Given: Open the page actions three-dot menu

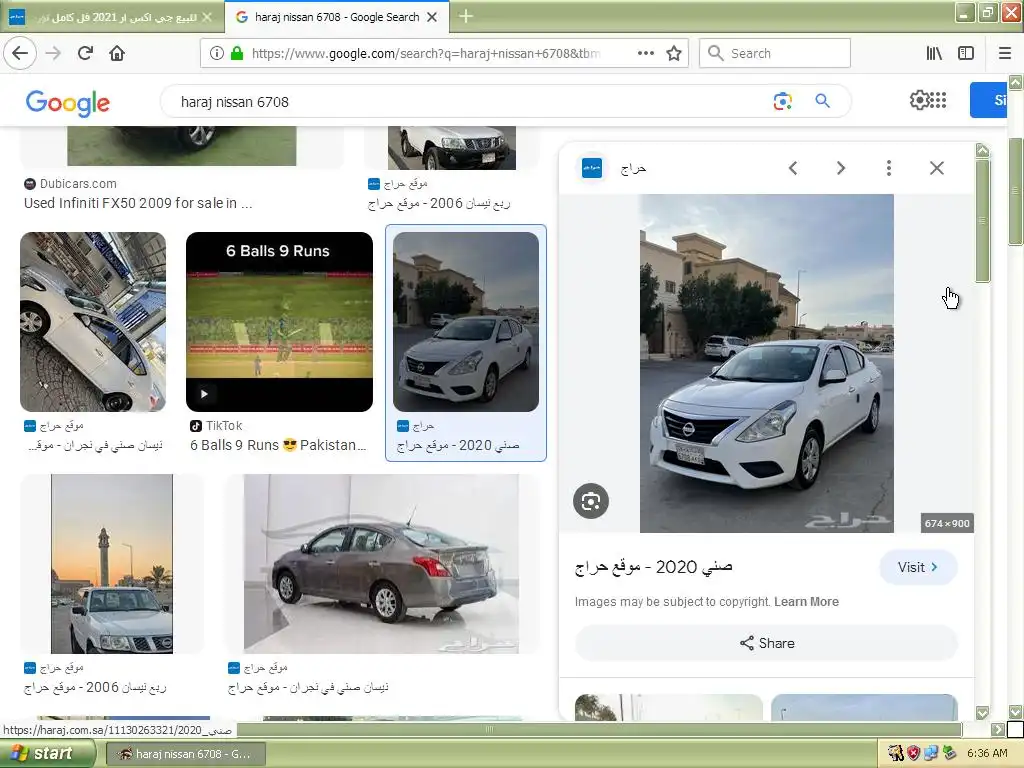Looking at the screenshot, I should pyautogui.click(x=645, y=53).
